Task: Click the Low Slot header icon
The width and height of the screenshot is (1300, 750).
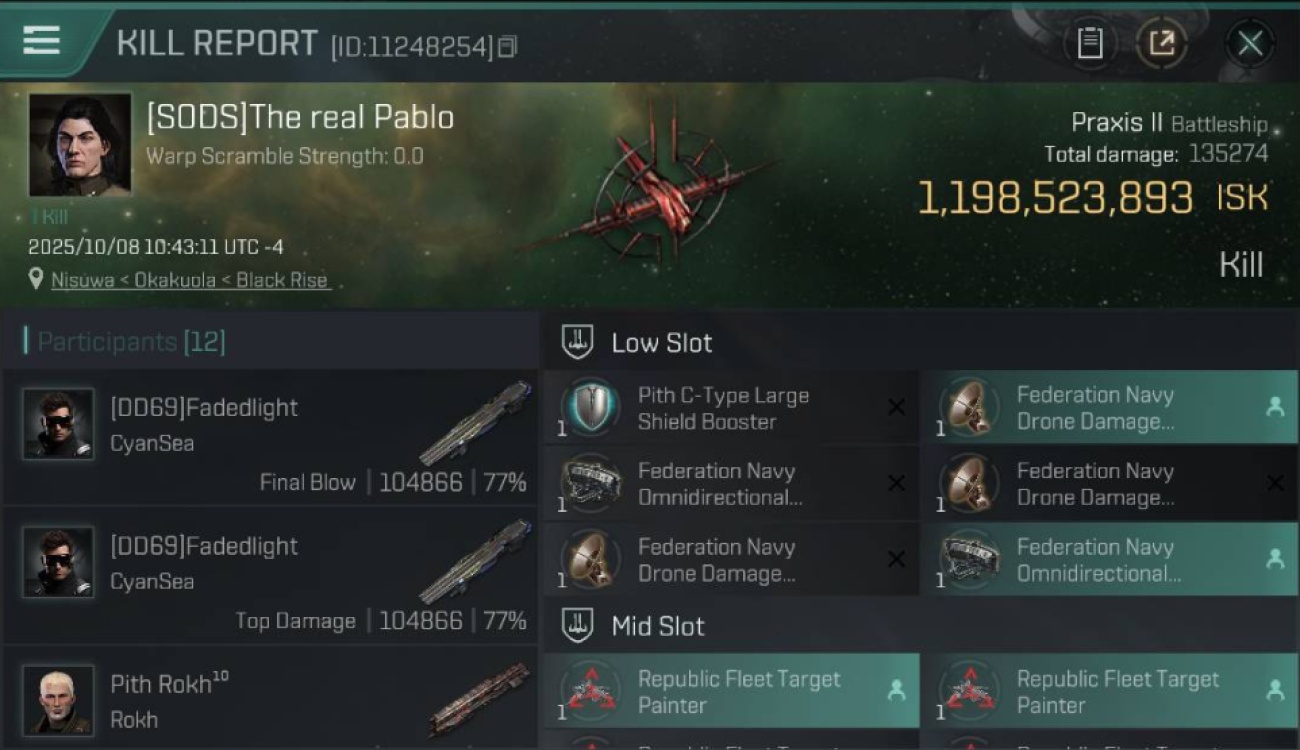Action: (x=578, y=342)
